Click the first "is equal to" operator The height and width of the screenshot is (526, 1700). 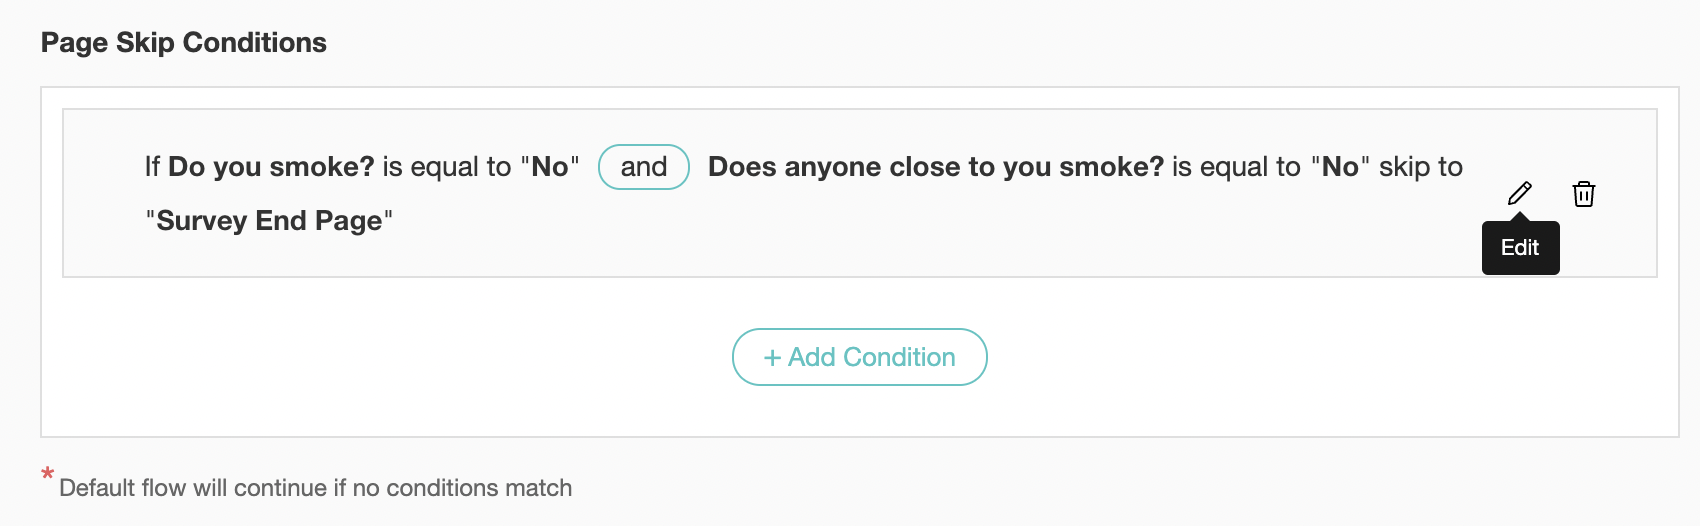pos(446,167)
